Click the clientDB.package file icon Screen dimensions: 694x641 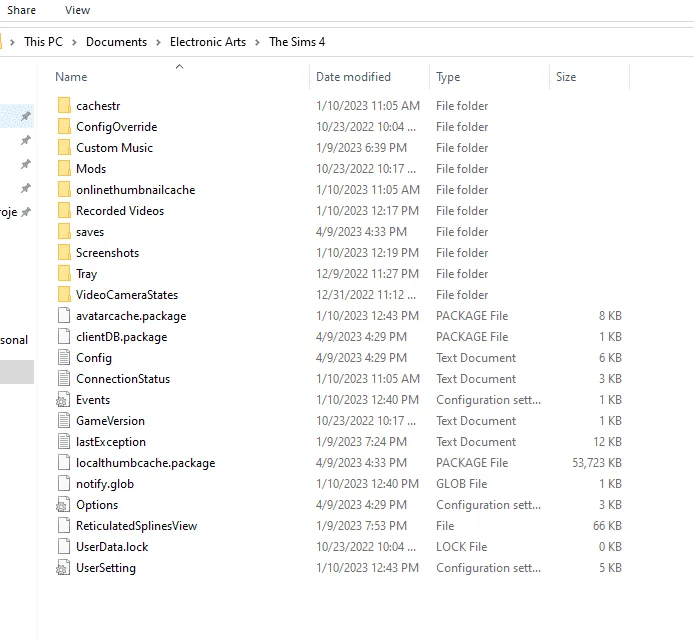tap(64, 337)
